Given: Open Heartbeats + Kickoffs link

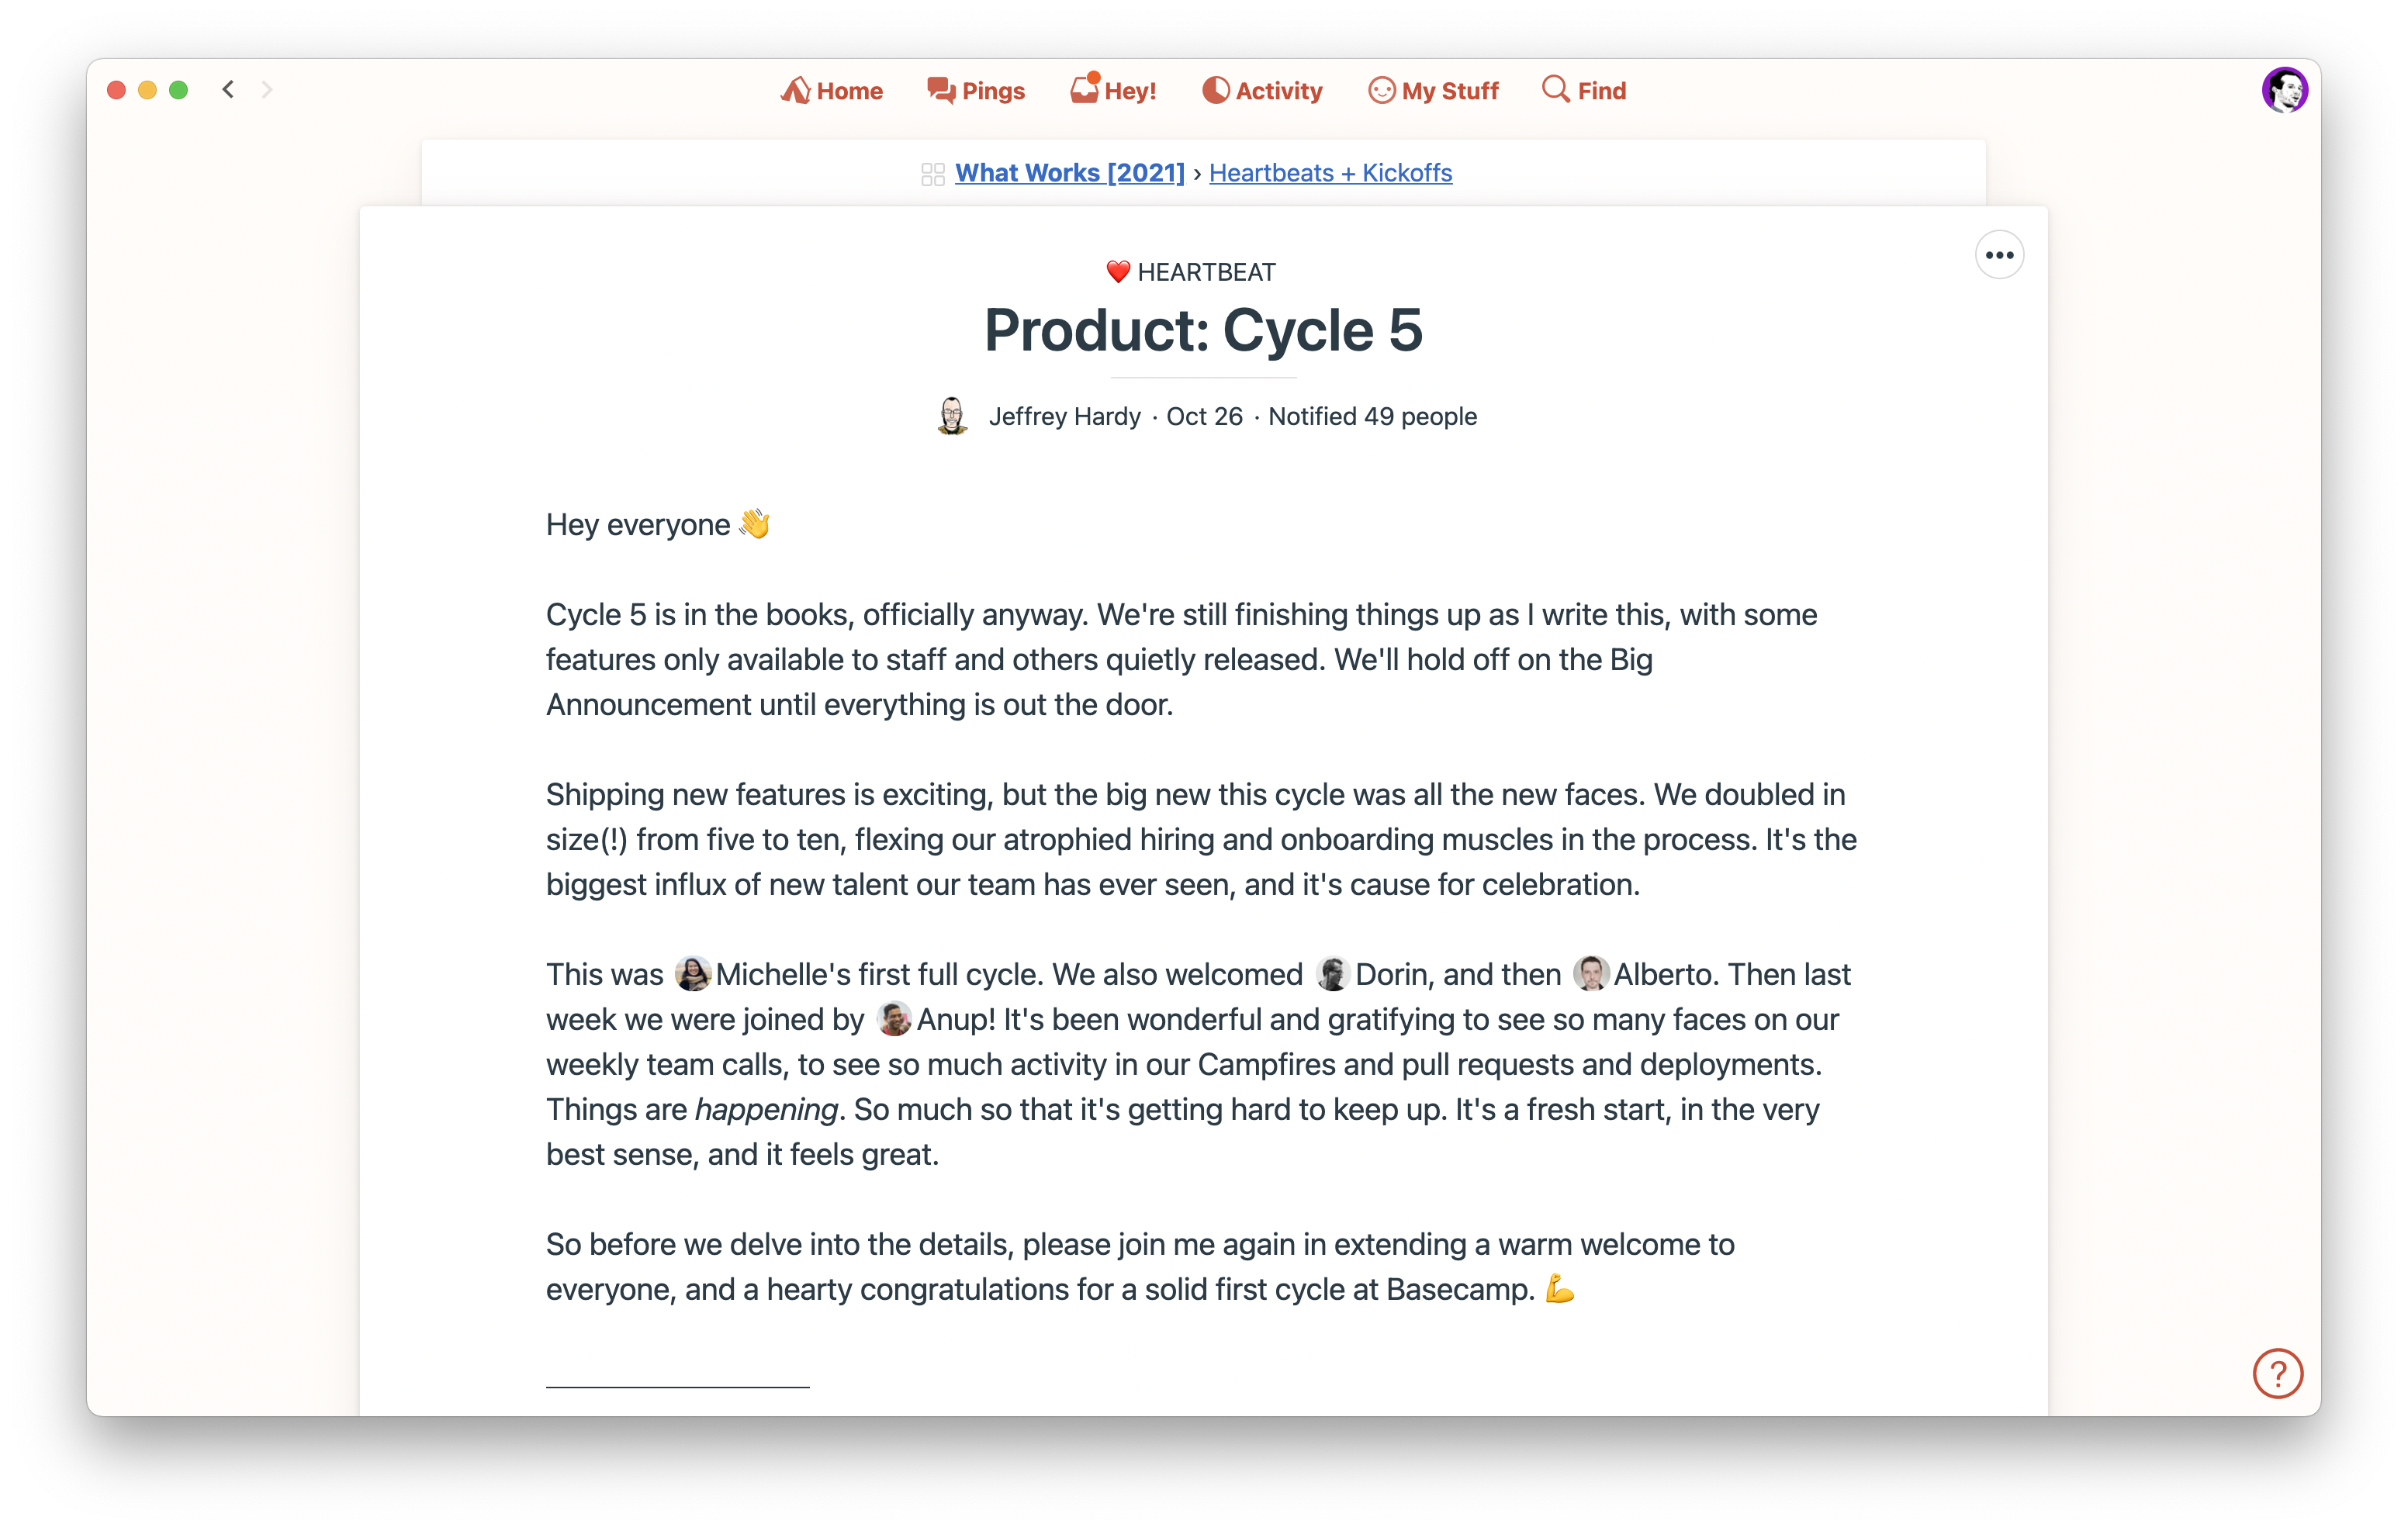Looking at the screenshot, I should (x=1330, y=173).
